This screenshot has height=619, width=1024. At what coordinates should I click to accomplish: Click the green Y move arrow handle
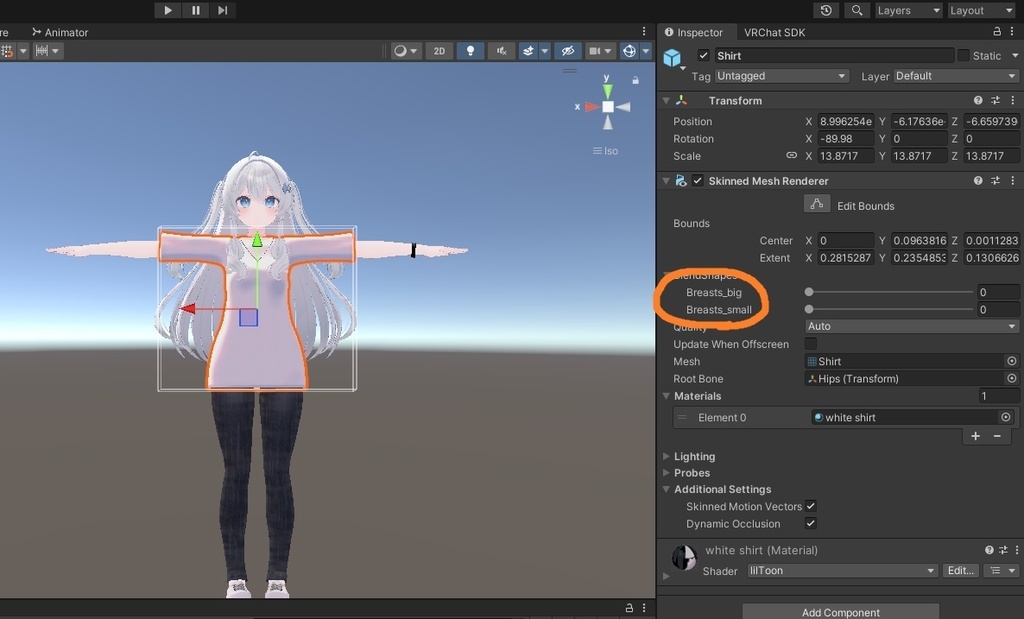[257, 240]
